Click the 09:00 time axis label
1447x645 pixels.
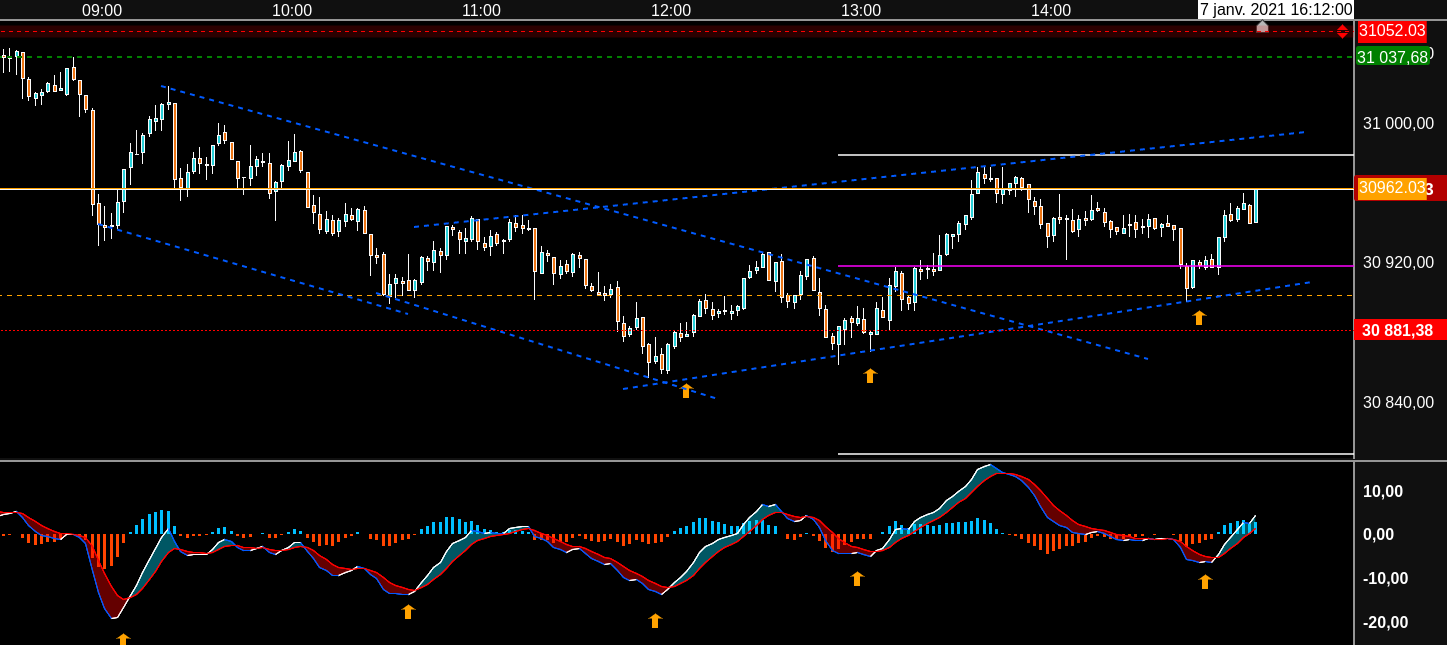point(102,10)
